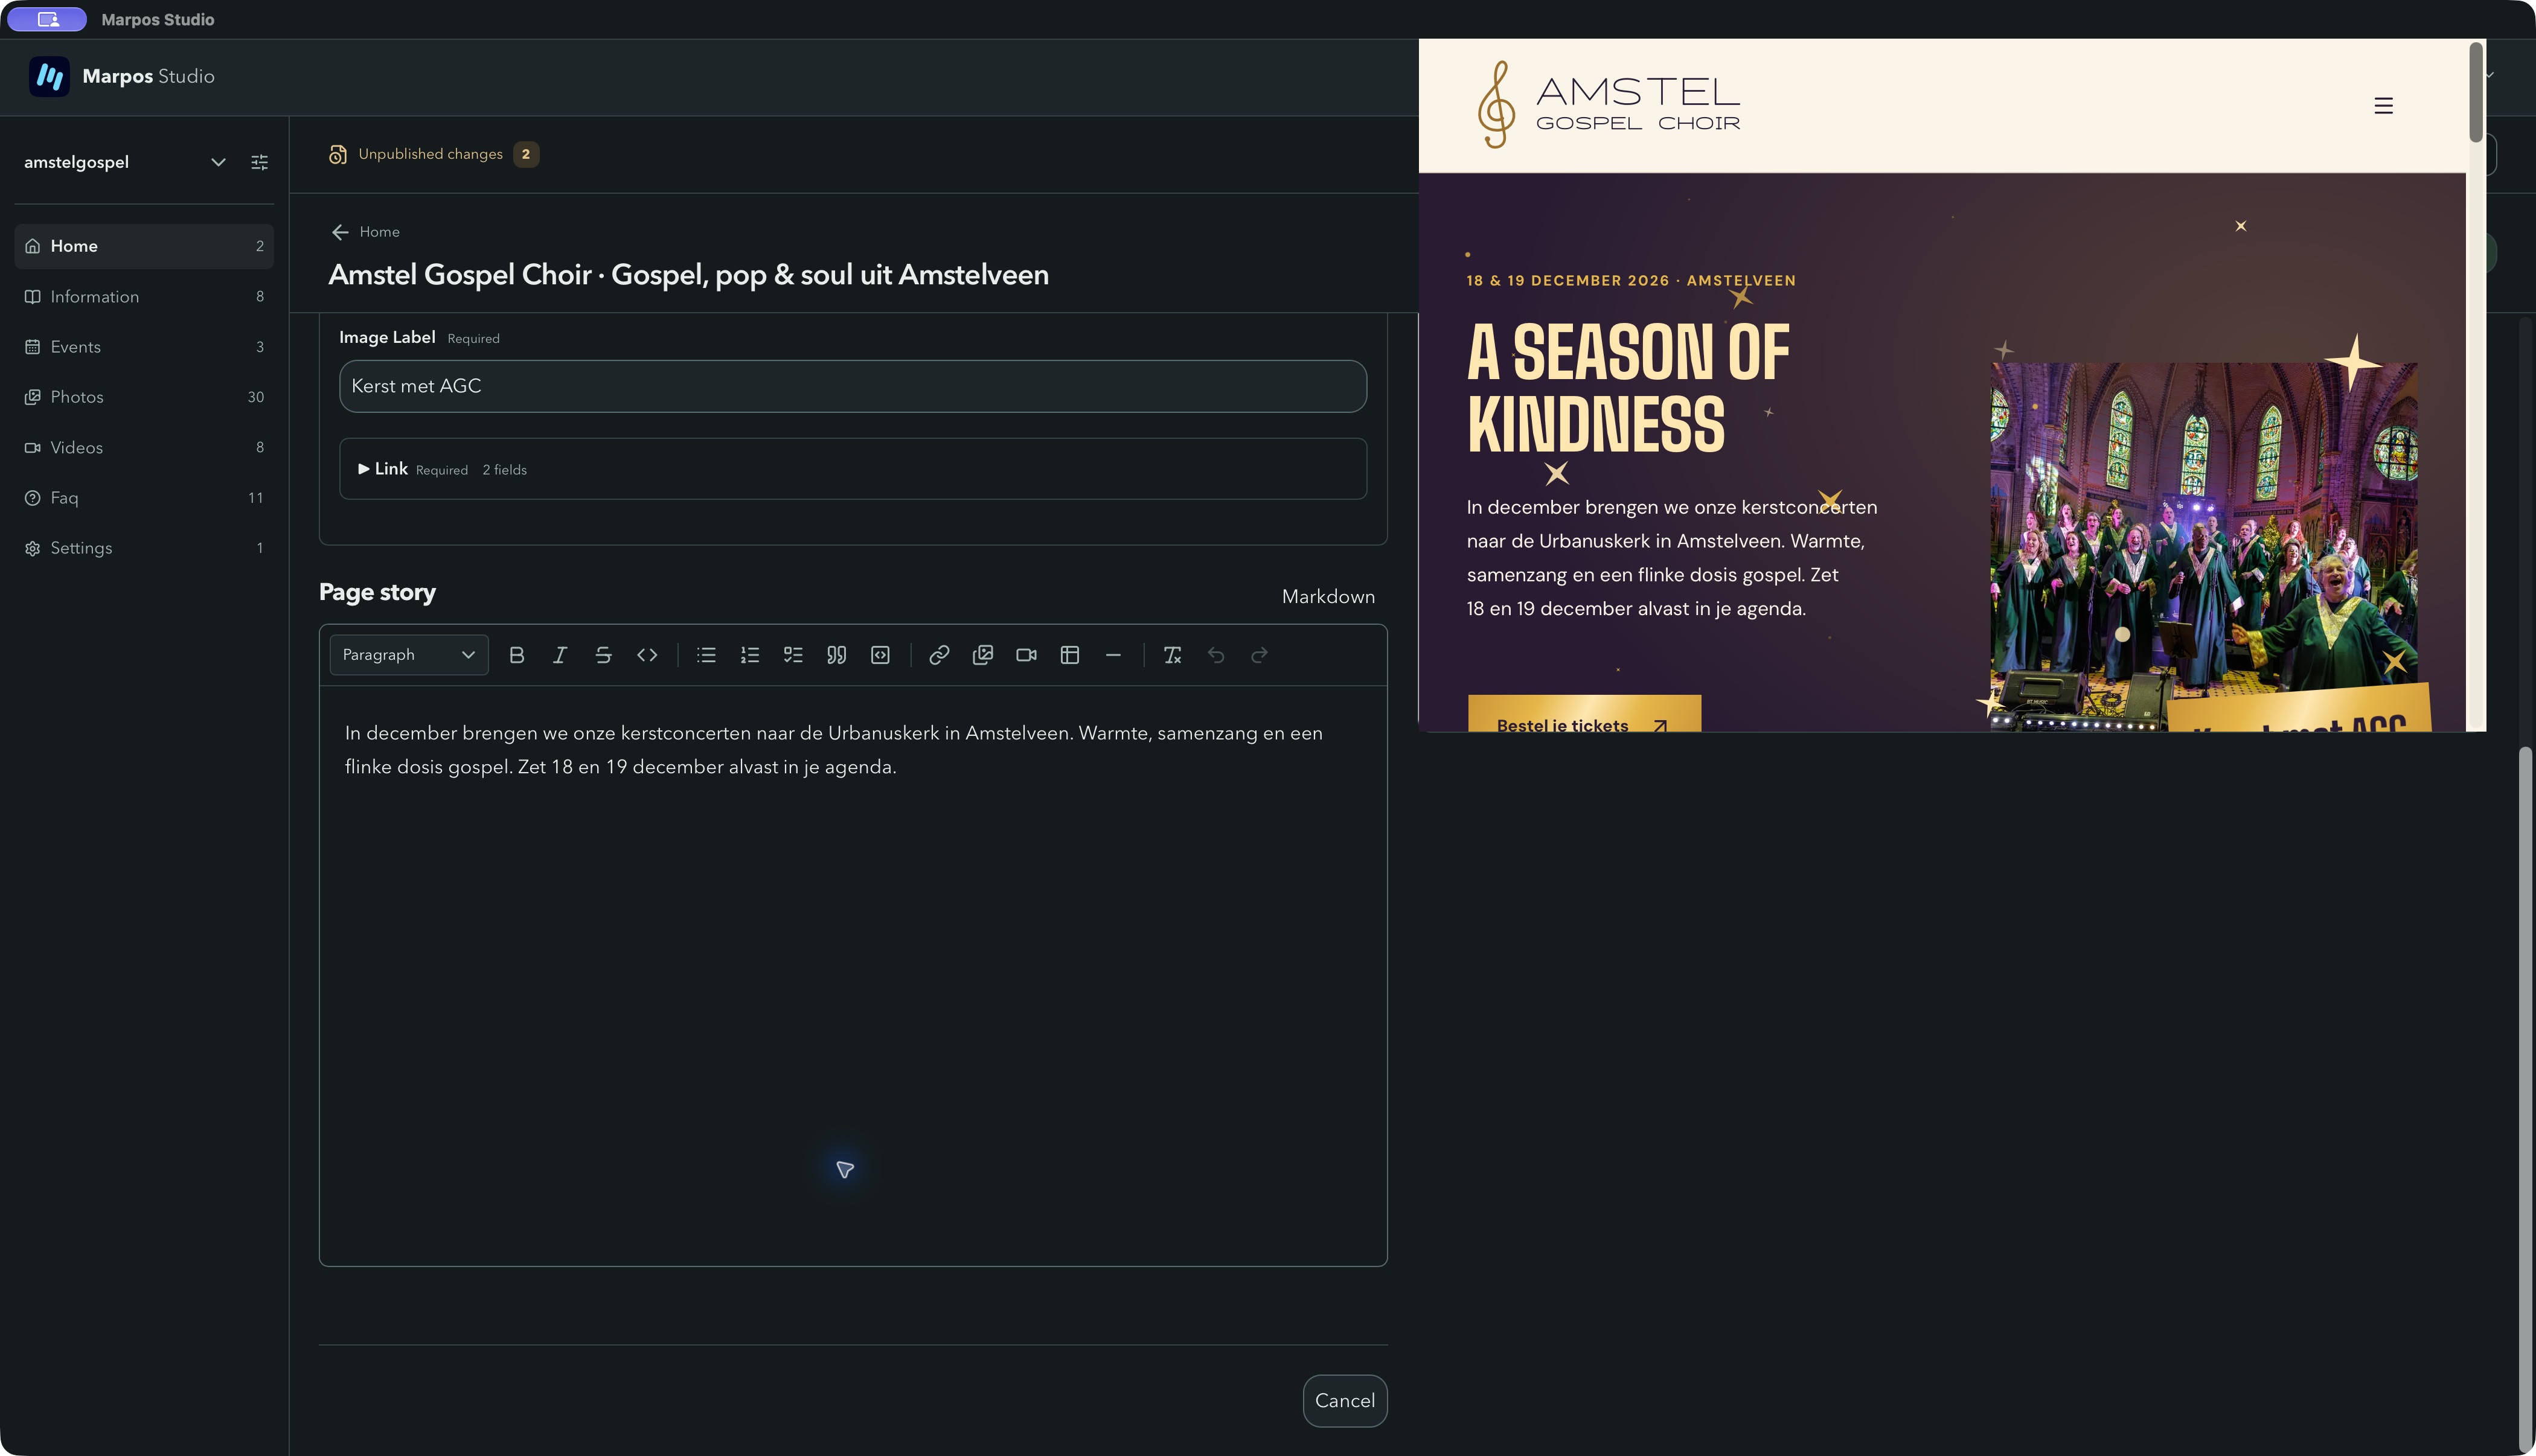The height and width of the screenshot is (1456, 2536).
Task: Insert a horizontal rule
Action: pyautogui.click(x=1113, y=655)
